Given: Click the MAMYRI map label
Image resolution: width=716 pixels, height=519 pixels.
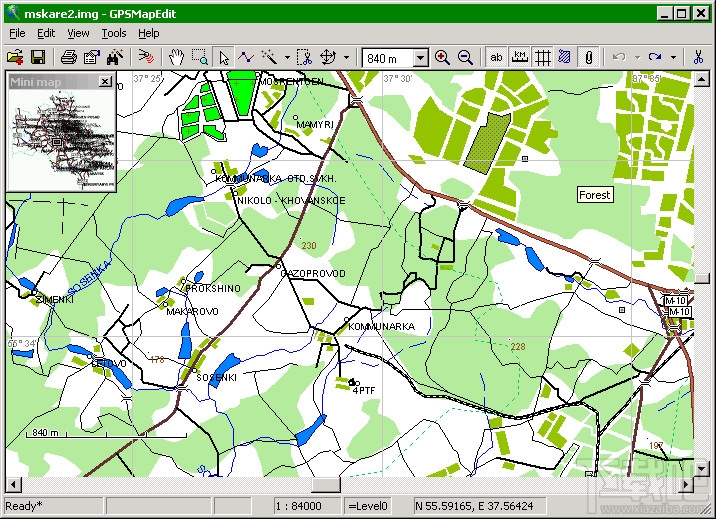Looking at the screenshot, I should coord(315,124).
